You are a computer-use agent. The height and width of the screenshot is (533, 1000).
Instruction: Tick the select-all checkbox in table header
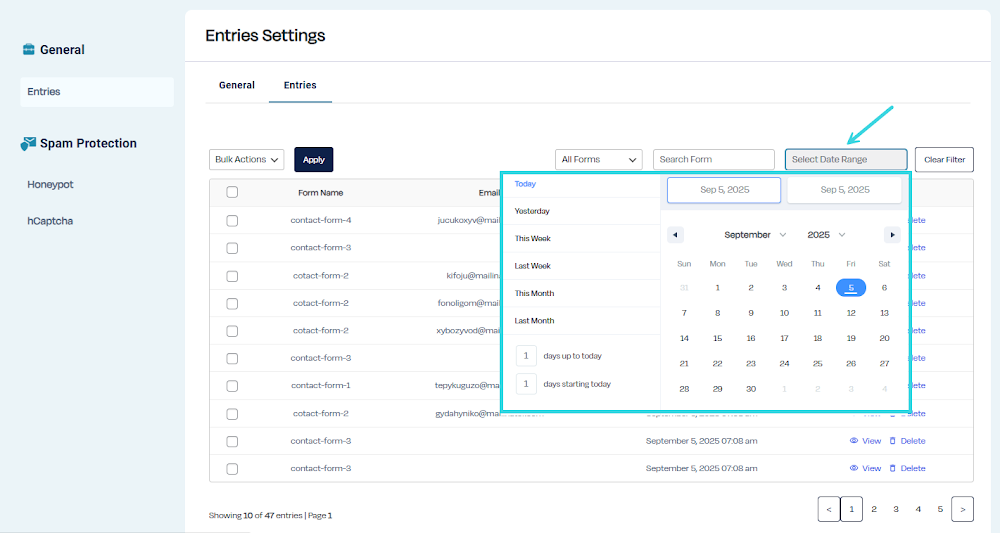232,192
